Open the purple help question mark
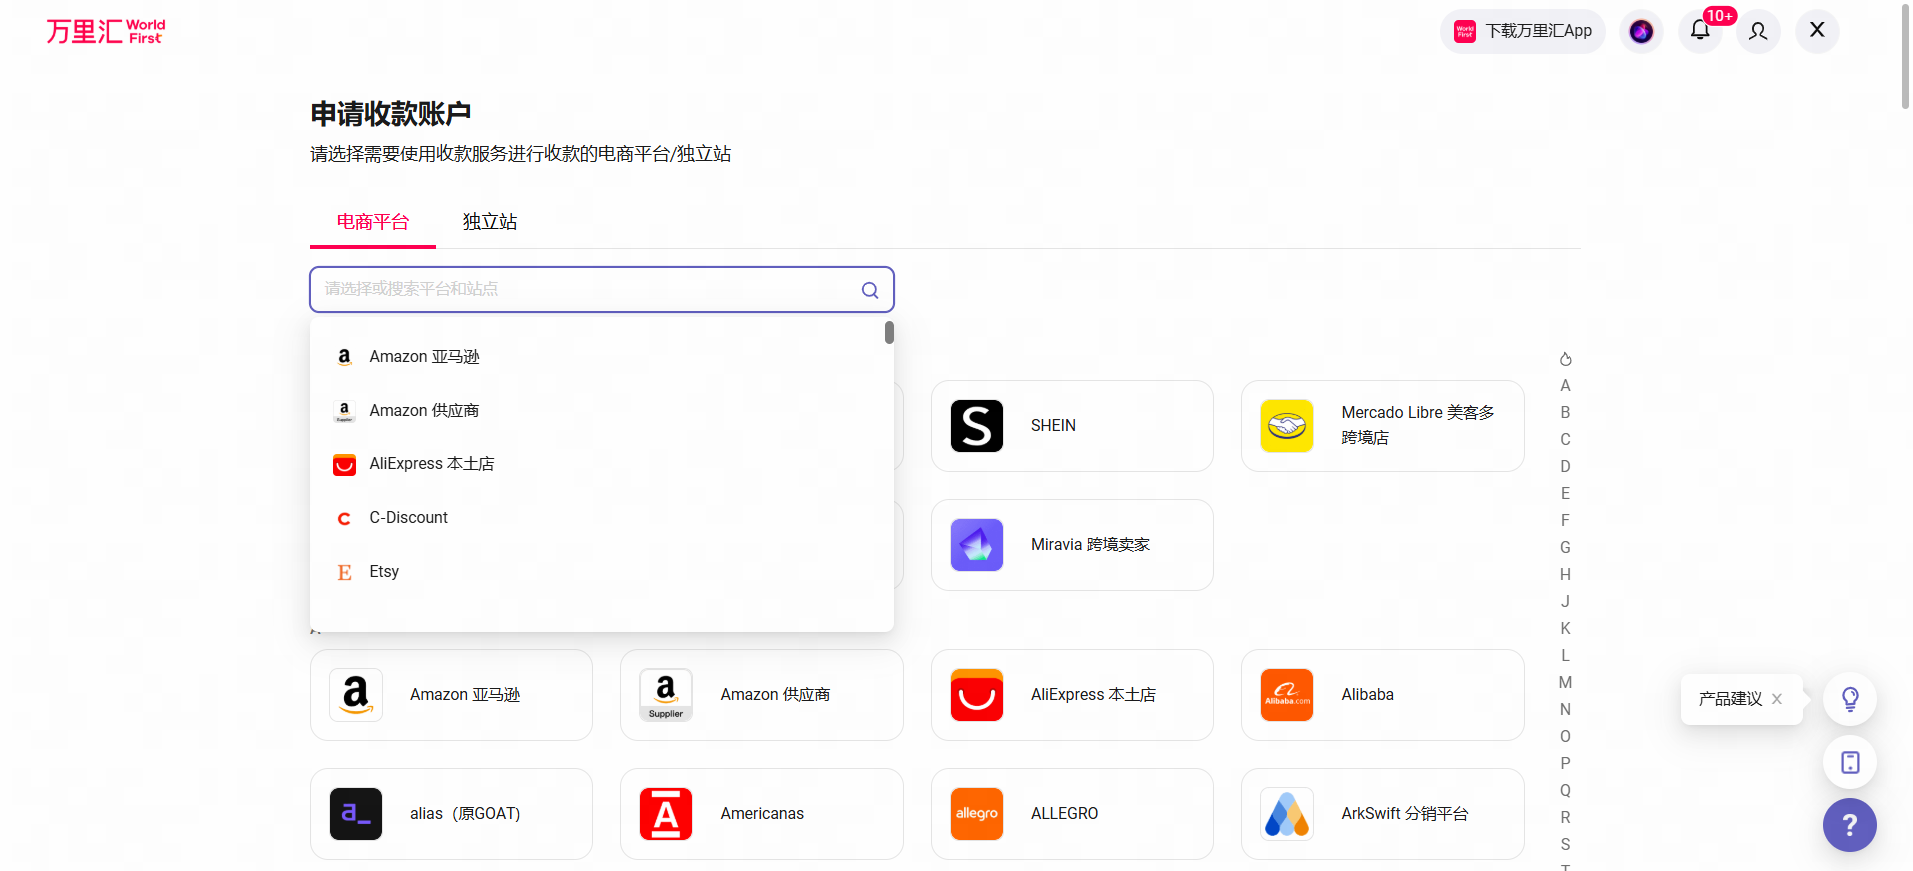Image resolution: width=1913 pixels, height=871 pixels. 1850,825
